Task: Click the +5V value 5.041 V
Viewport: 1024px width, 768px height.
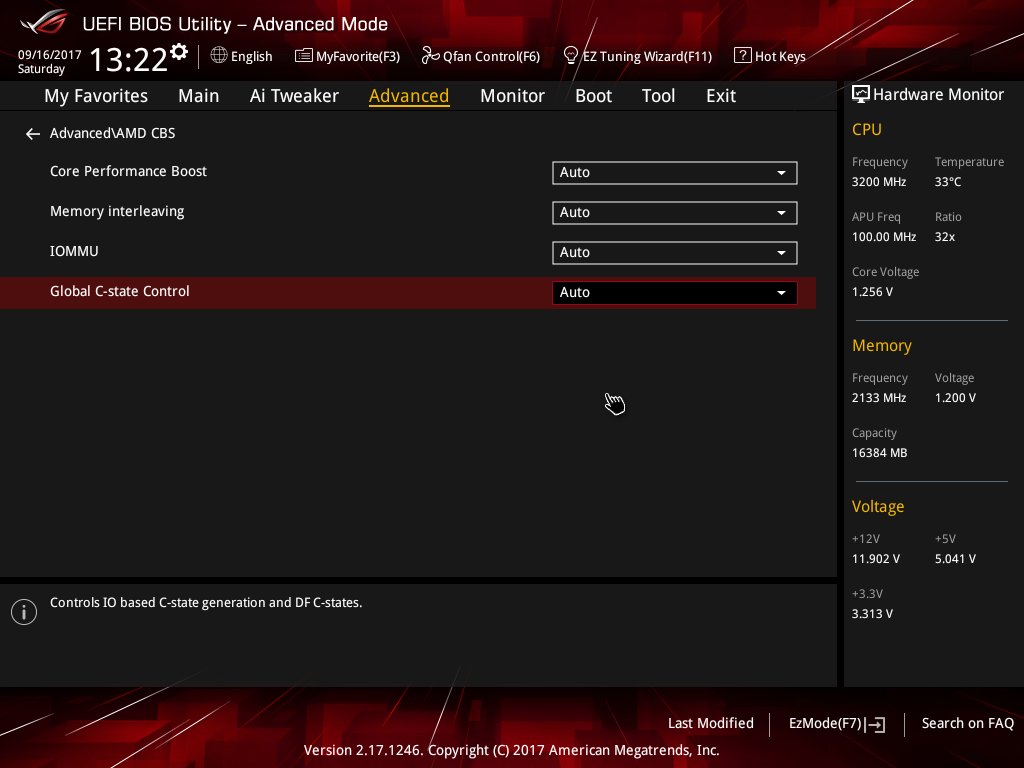Action: [955, 559]
